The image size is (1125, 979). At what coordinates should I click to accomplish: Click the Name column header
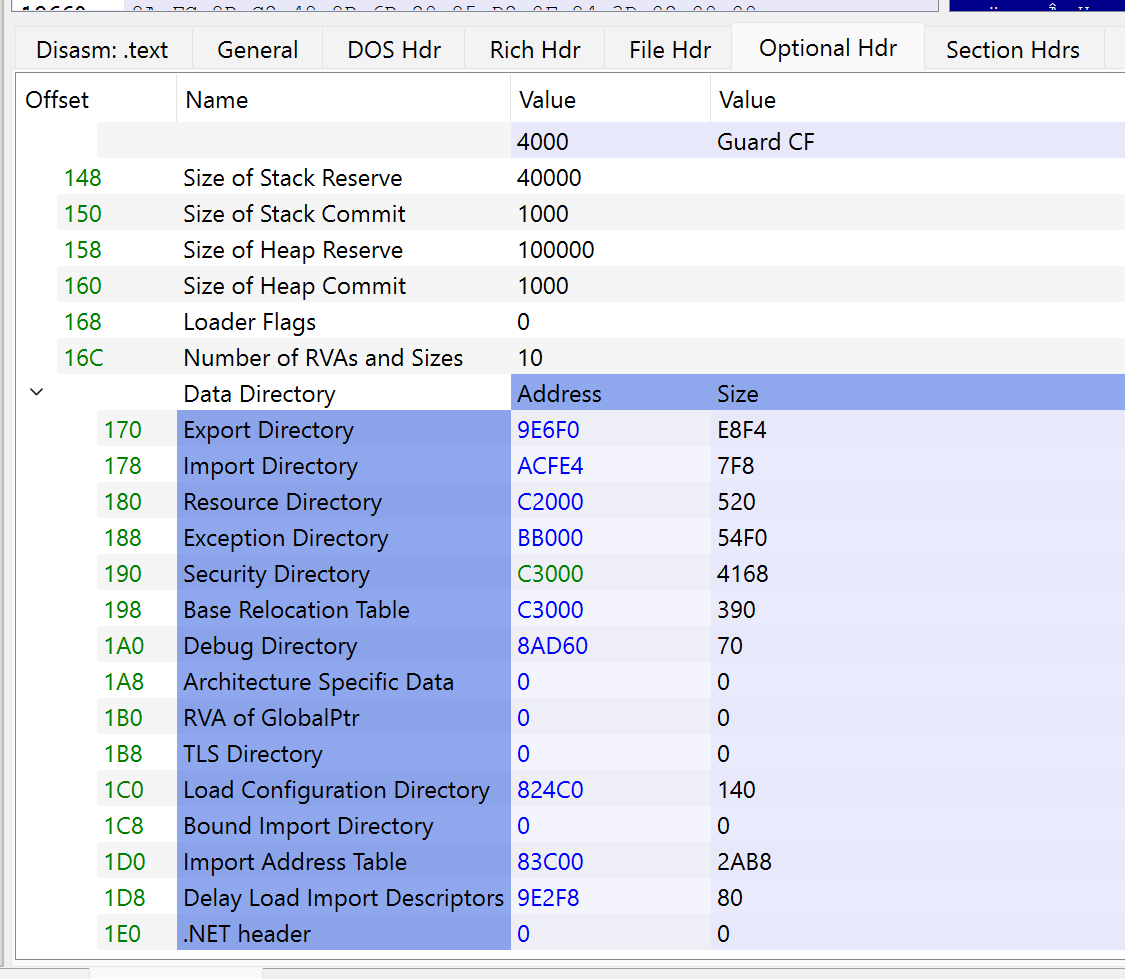217,100
